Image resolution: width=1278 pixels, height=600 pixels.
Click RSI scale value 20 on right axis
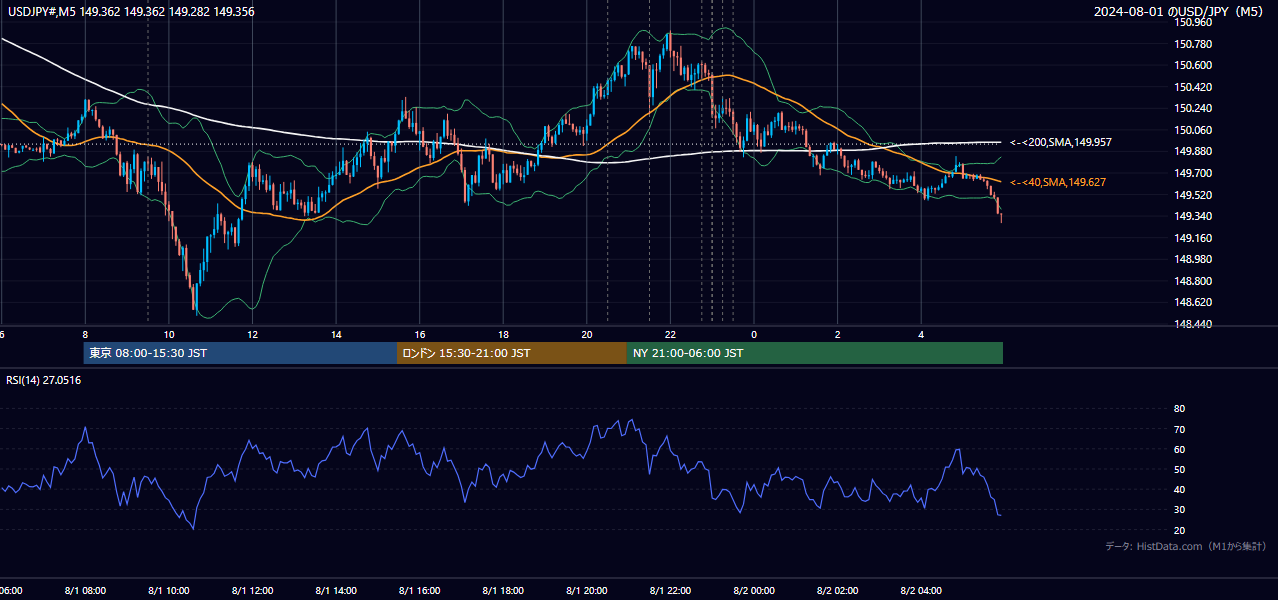(1179, 530)
